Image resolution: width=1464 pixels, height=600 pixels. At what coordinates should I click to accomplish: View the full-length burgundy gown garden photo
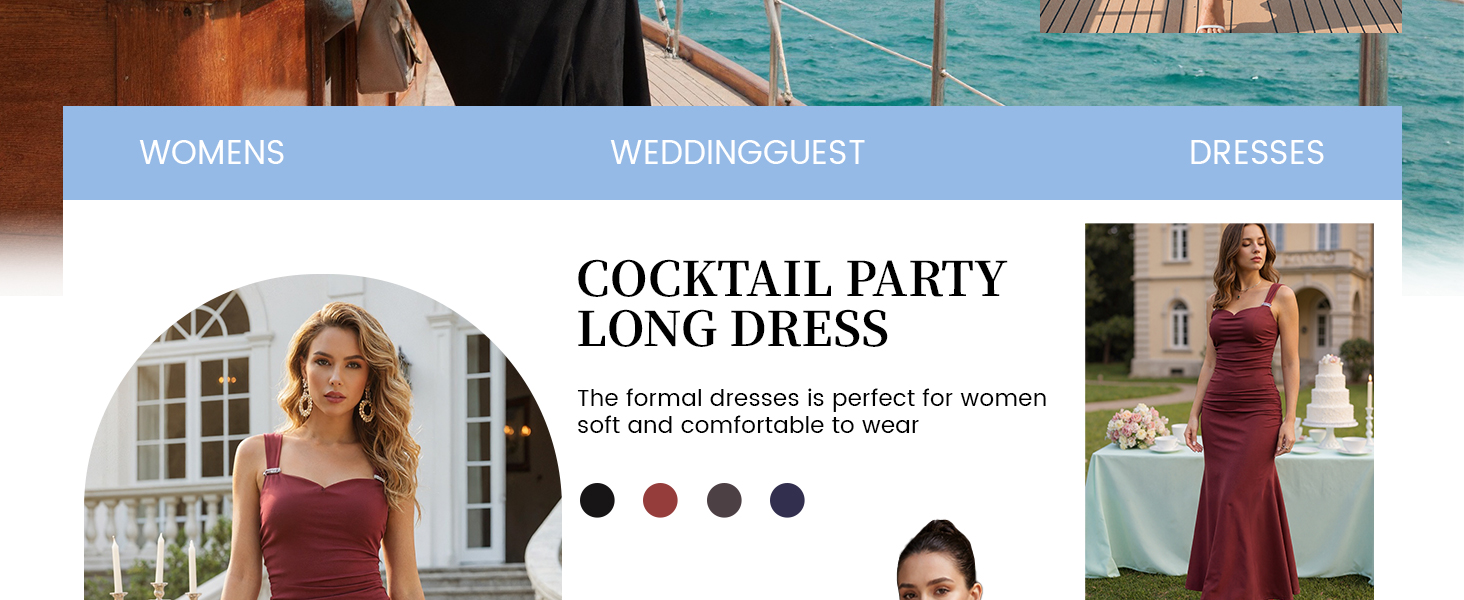click(1229, 411)
